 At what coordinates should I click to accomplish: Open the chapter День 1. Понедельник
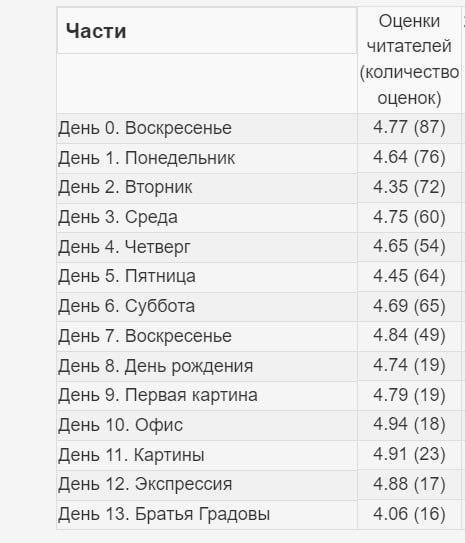146,158
